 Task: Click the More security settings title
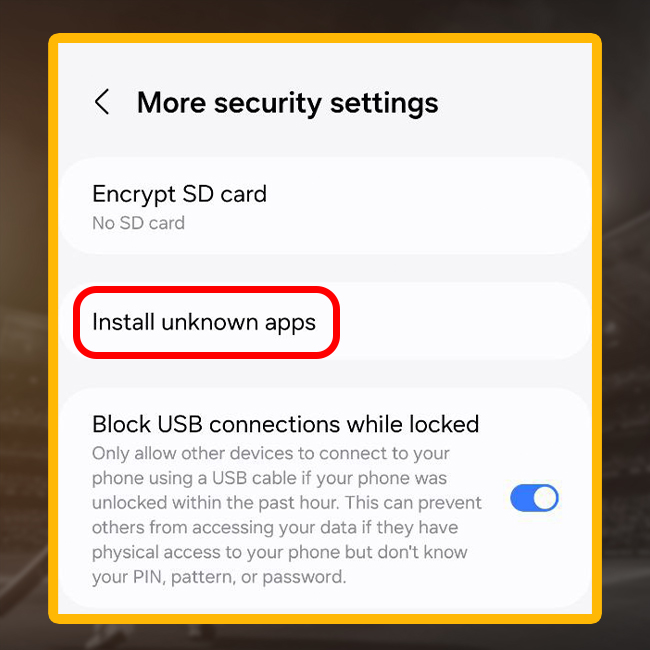click(287, 103)
